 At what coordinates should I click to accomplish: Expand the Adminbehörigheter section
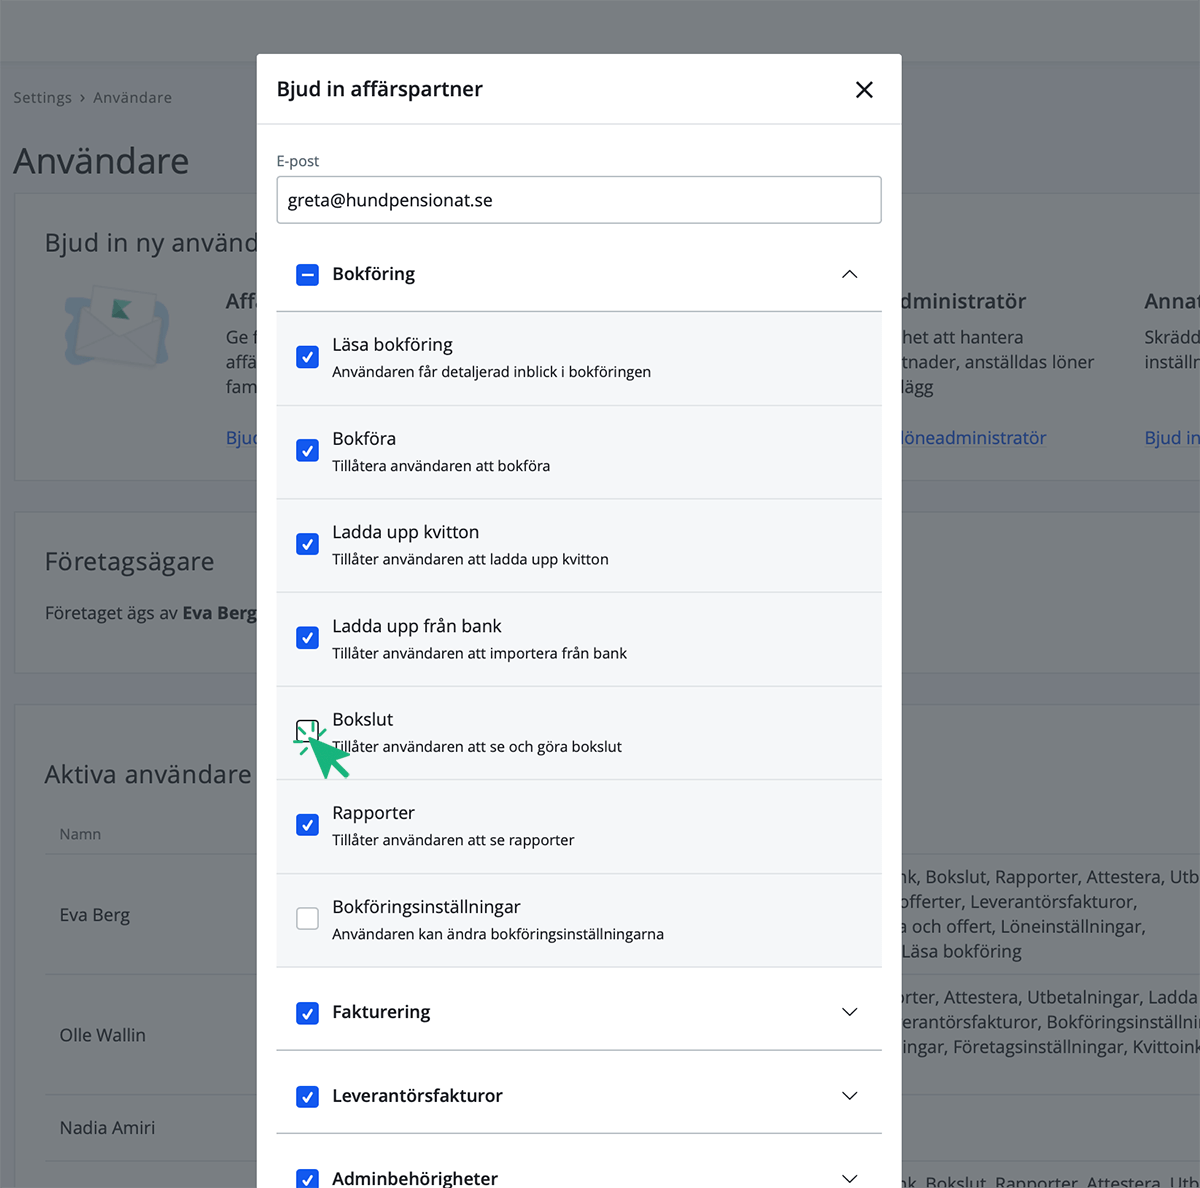pyautogui.click(x=850, y=1179)
